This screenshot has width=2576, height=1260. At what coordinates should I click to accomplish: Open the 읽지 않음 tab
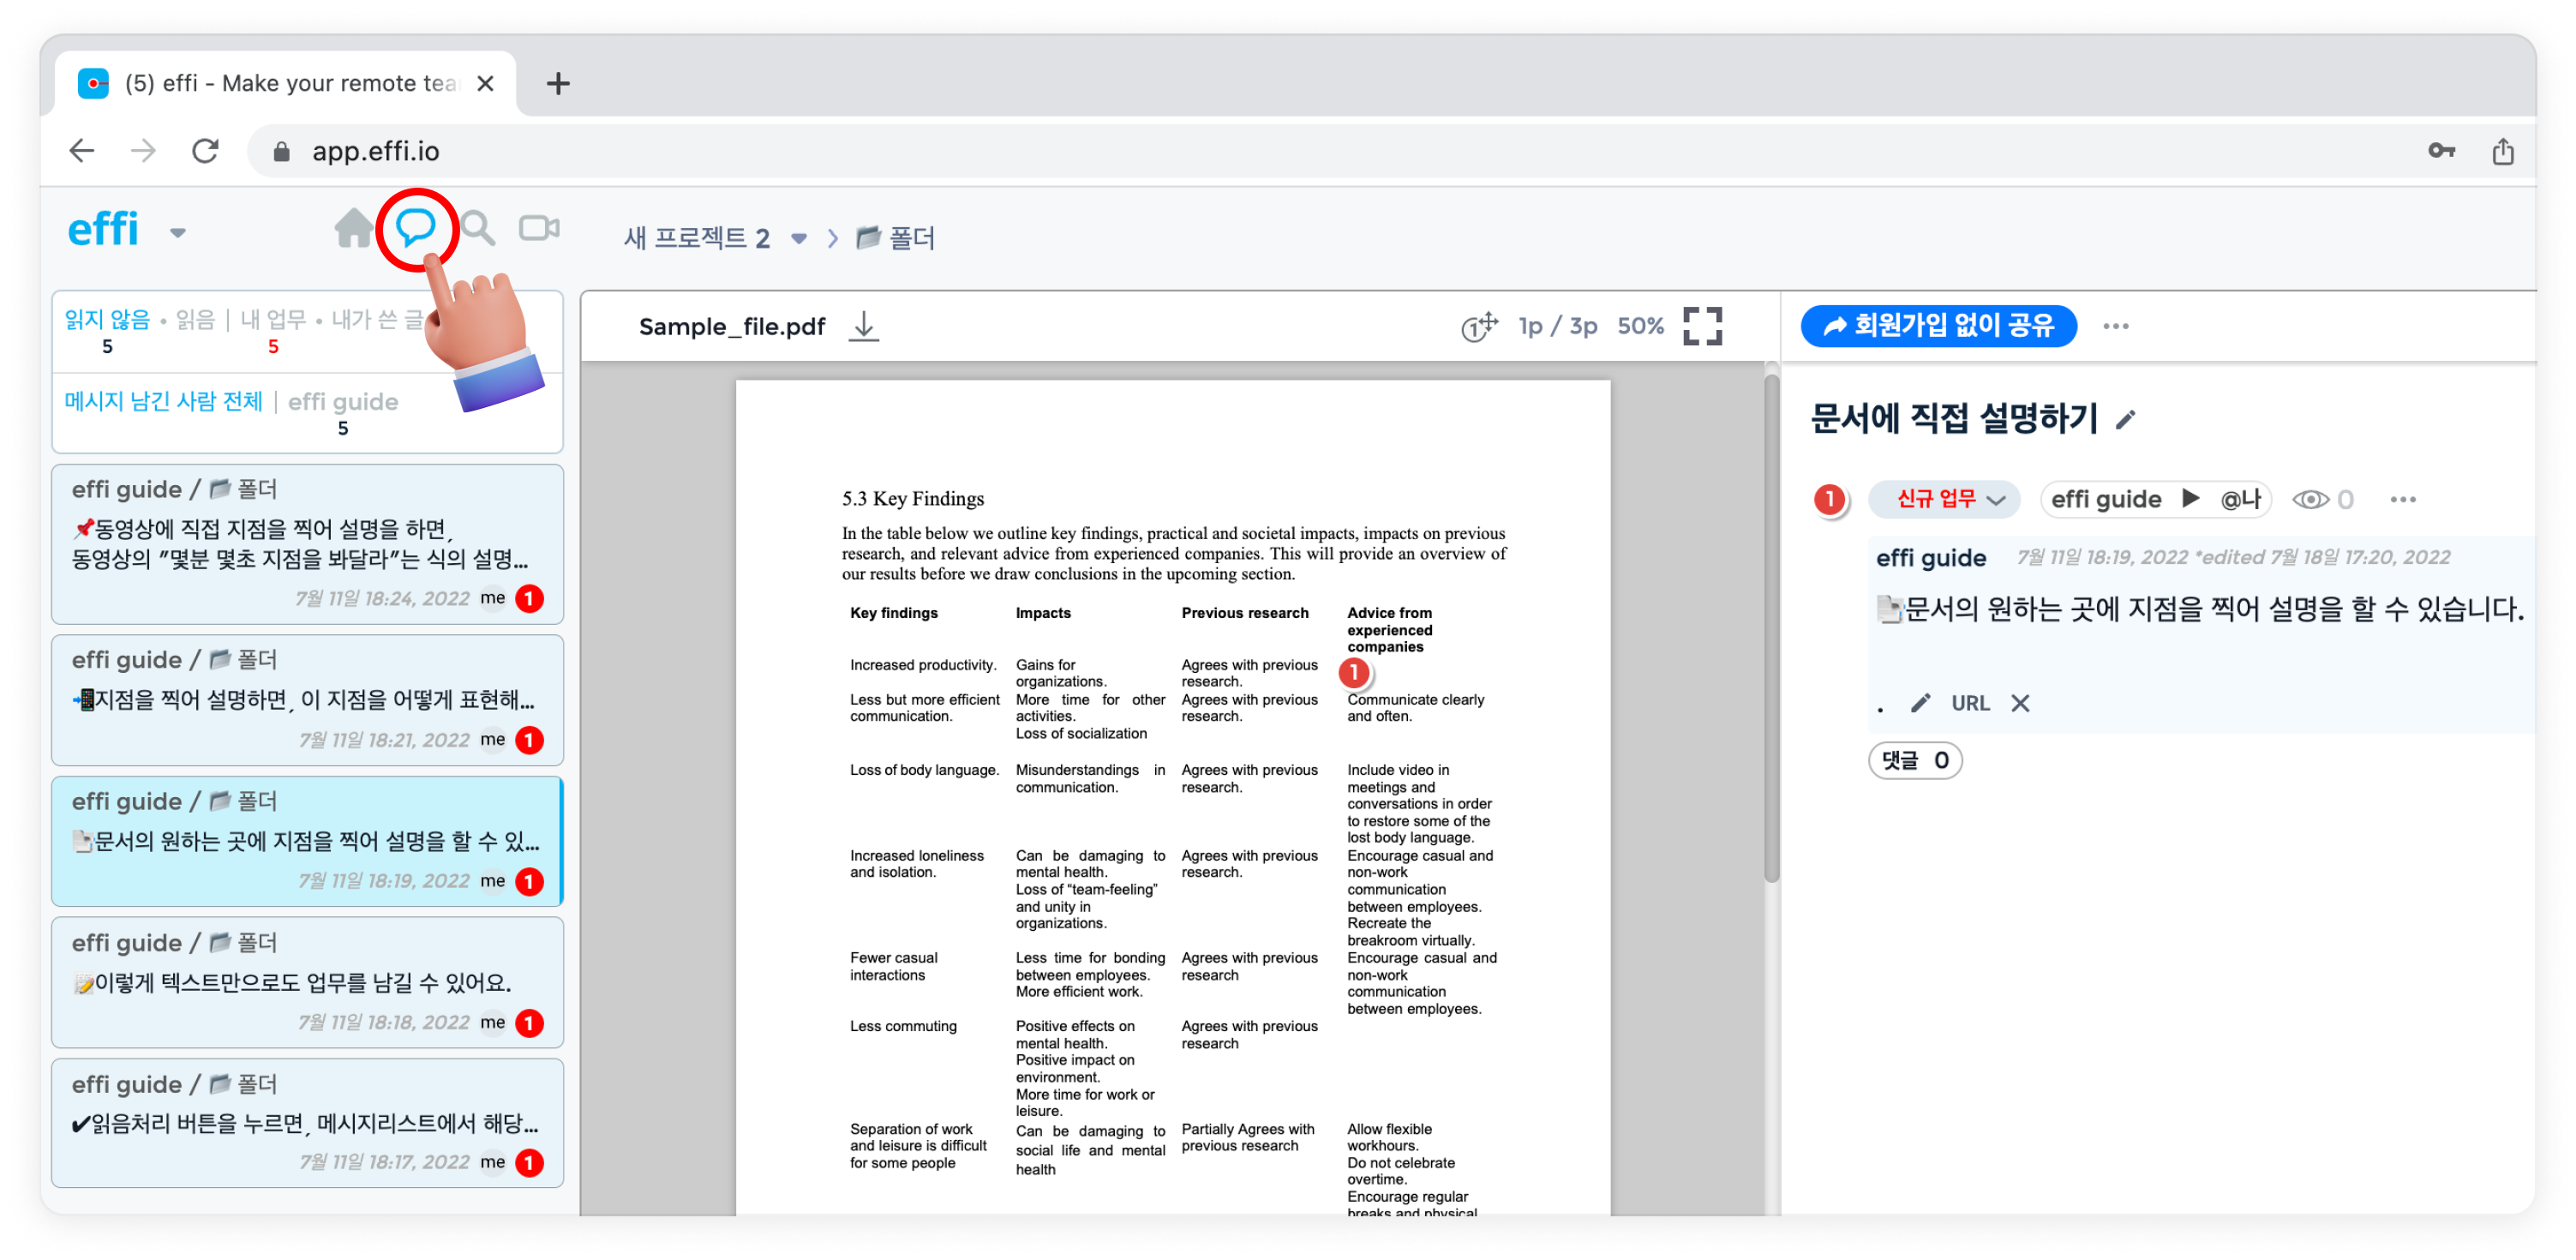pos(107,320)
